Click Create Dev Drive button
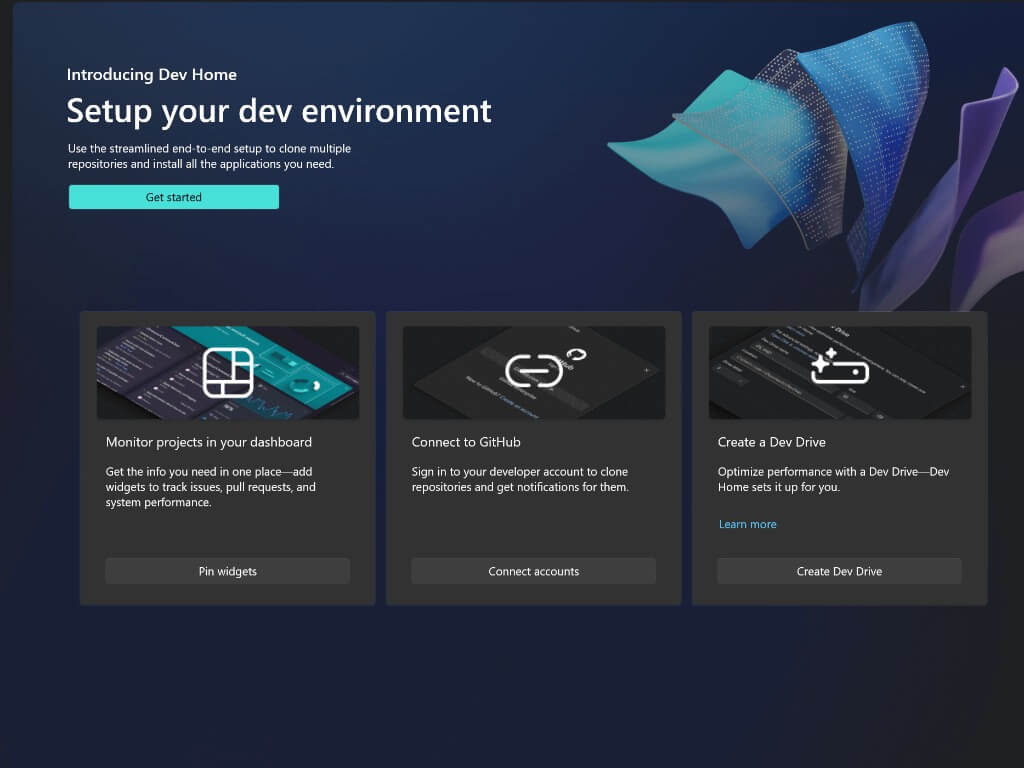1024x768 pixels. point(839,571)
